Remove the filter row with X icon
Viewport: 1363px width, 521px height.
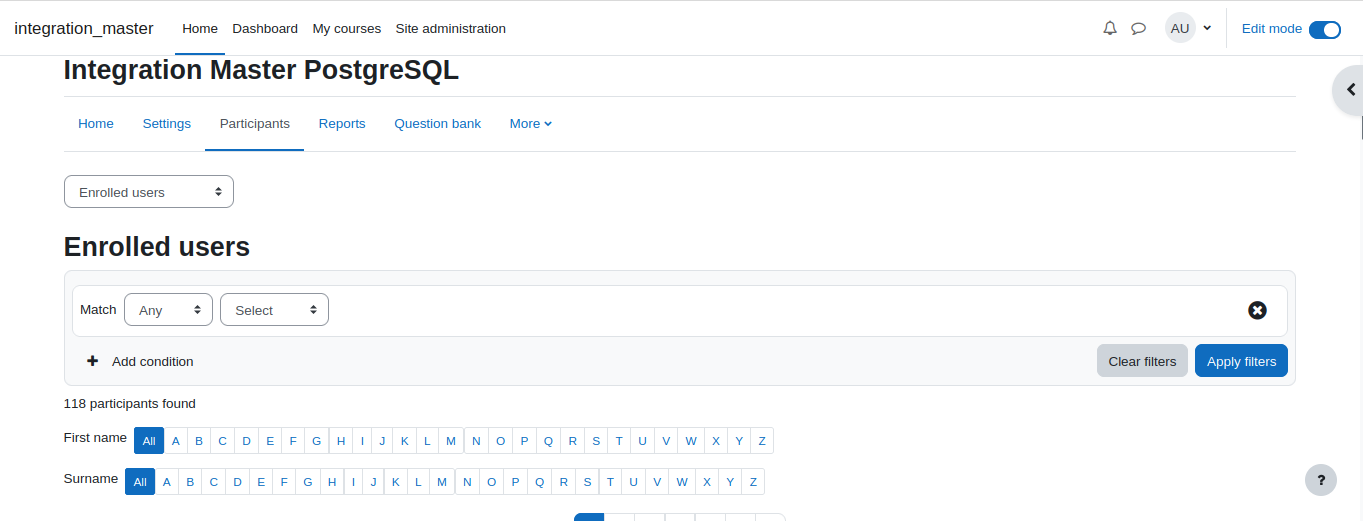tap(1257, 310)
